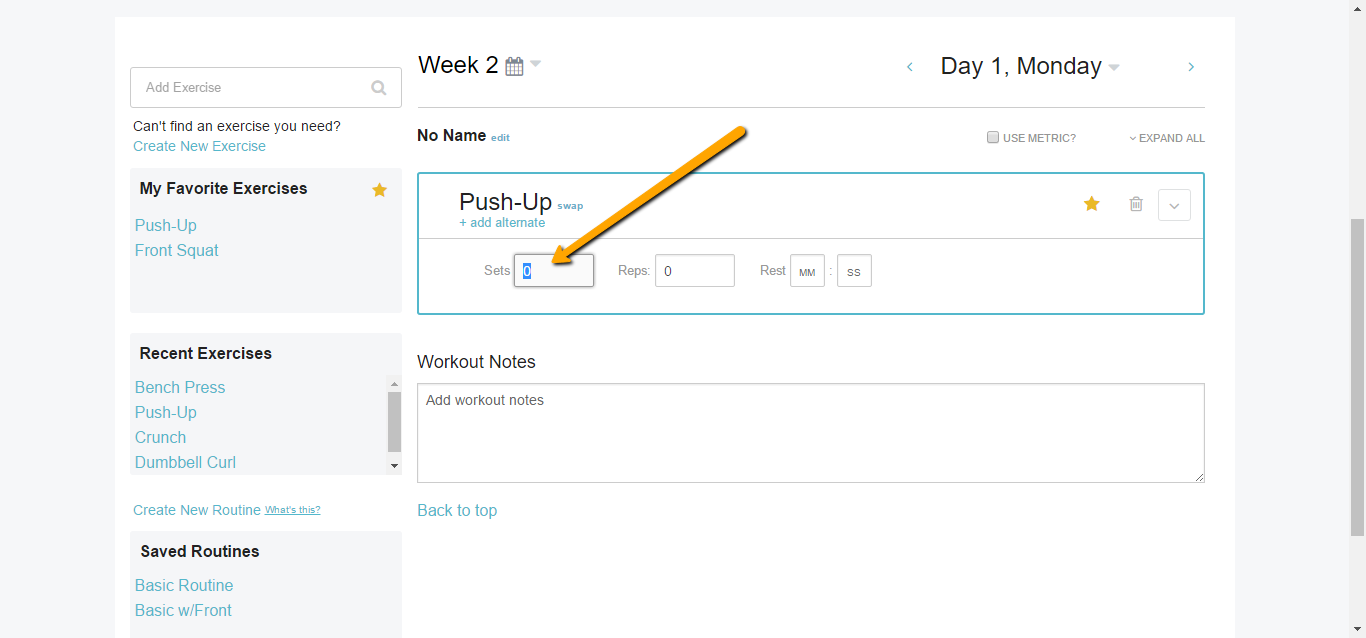
Task: Open the Week 2 calendar icon
Action: [x=514, y=67]
